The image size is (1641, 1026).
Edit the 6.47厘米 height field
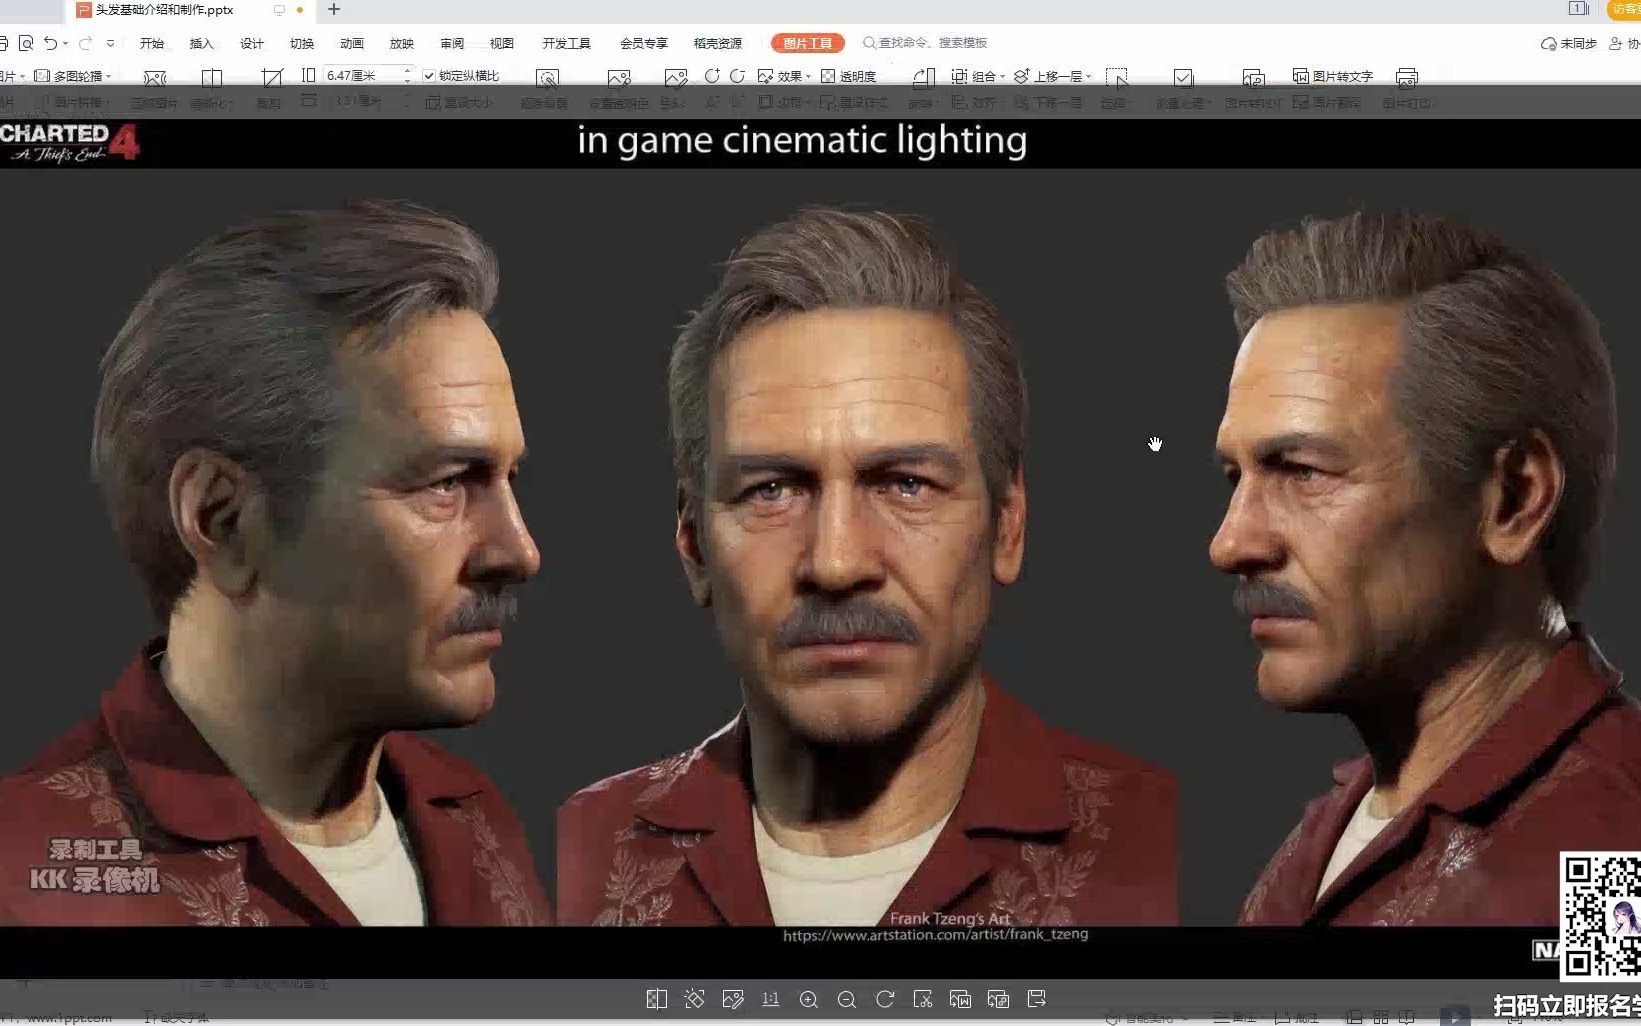[362, 76]
